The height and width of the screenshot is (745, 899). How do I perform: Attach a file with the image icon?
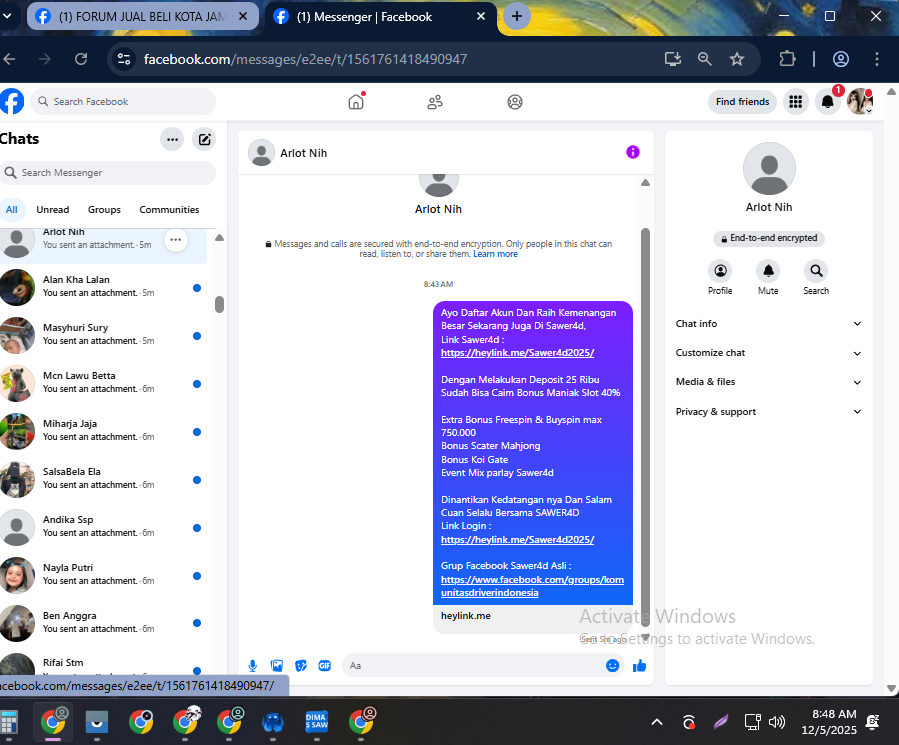point(277,665)
